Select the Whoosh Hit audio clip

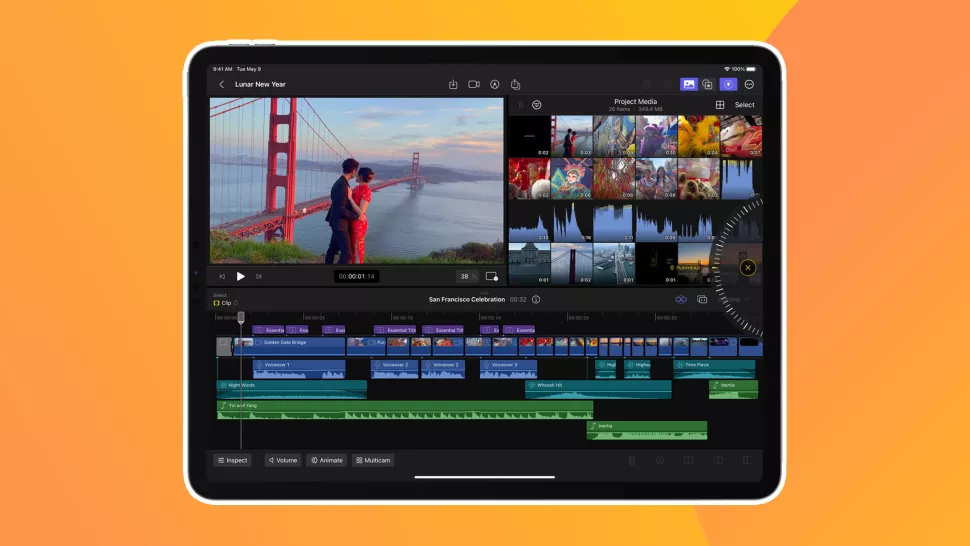pos(598,390)
